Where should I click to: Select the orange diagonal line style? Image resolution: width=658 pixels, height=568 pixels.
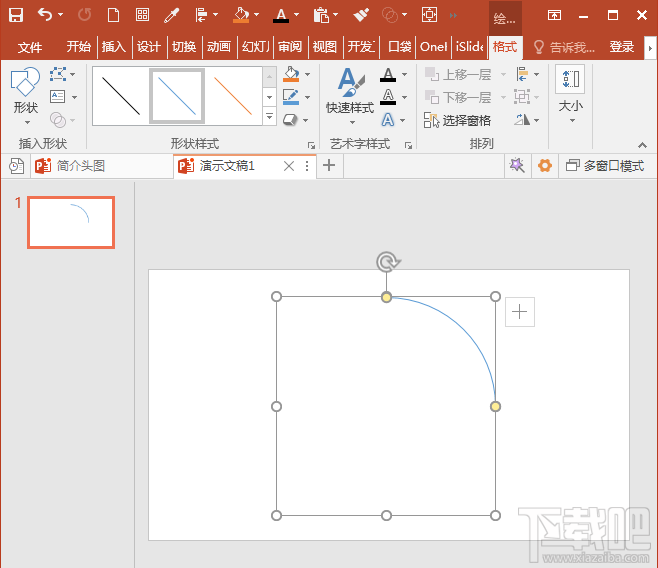point(233,96)
